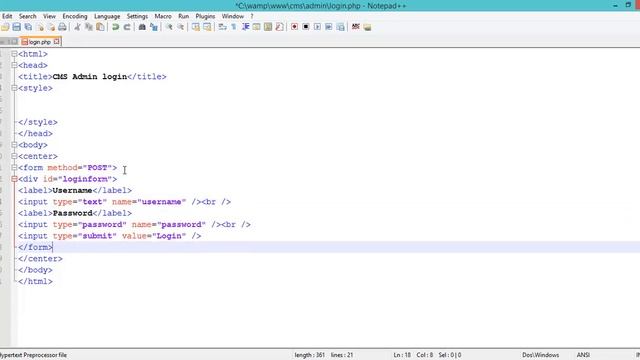Cut selection with the scissors icon

pyautogui.click(x=77, y=27)
